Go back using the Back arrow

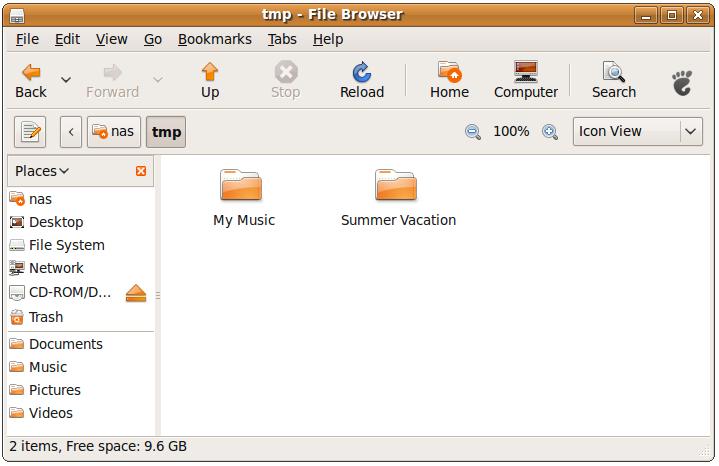31,81
